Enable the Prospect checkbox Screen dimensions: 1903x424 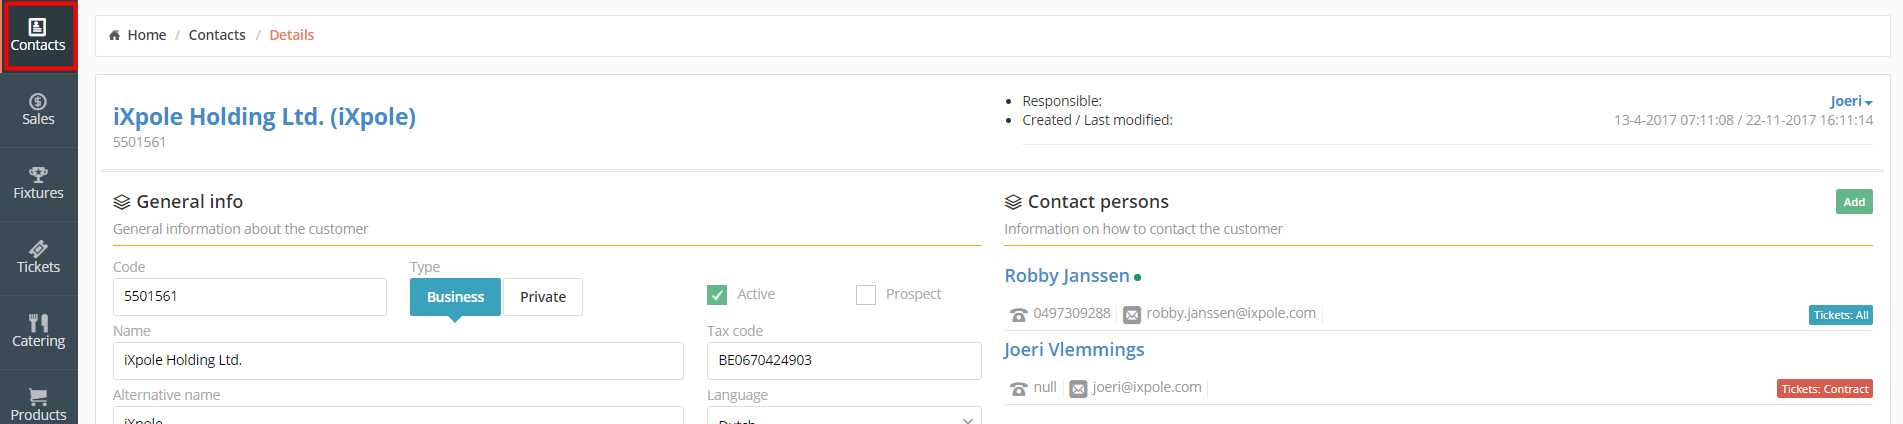point(866,295)
